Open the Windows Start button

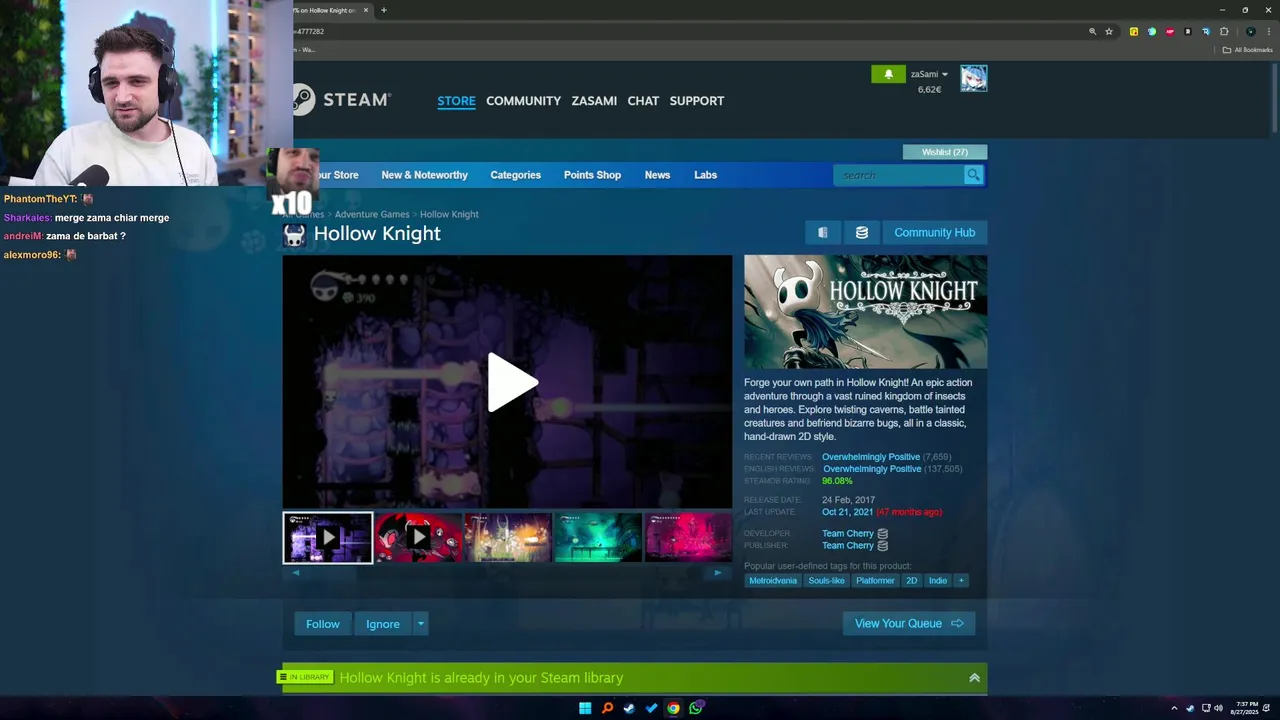click(585, 708)
